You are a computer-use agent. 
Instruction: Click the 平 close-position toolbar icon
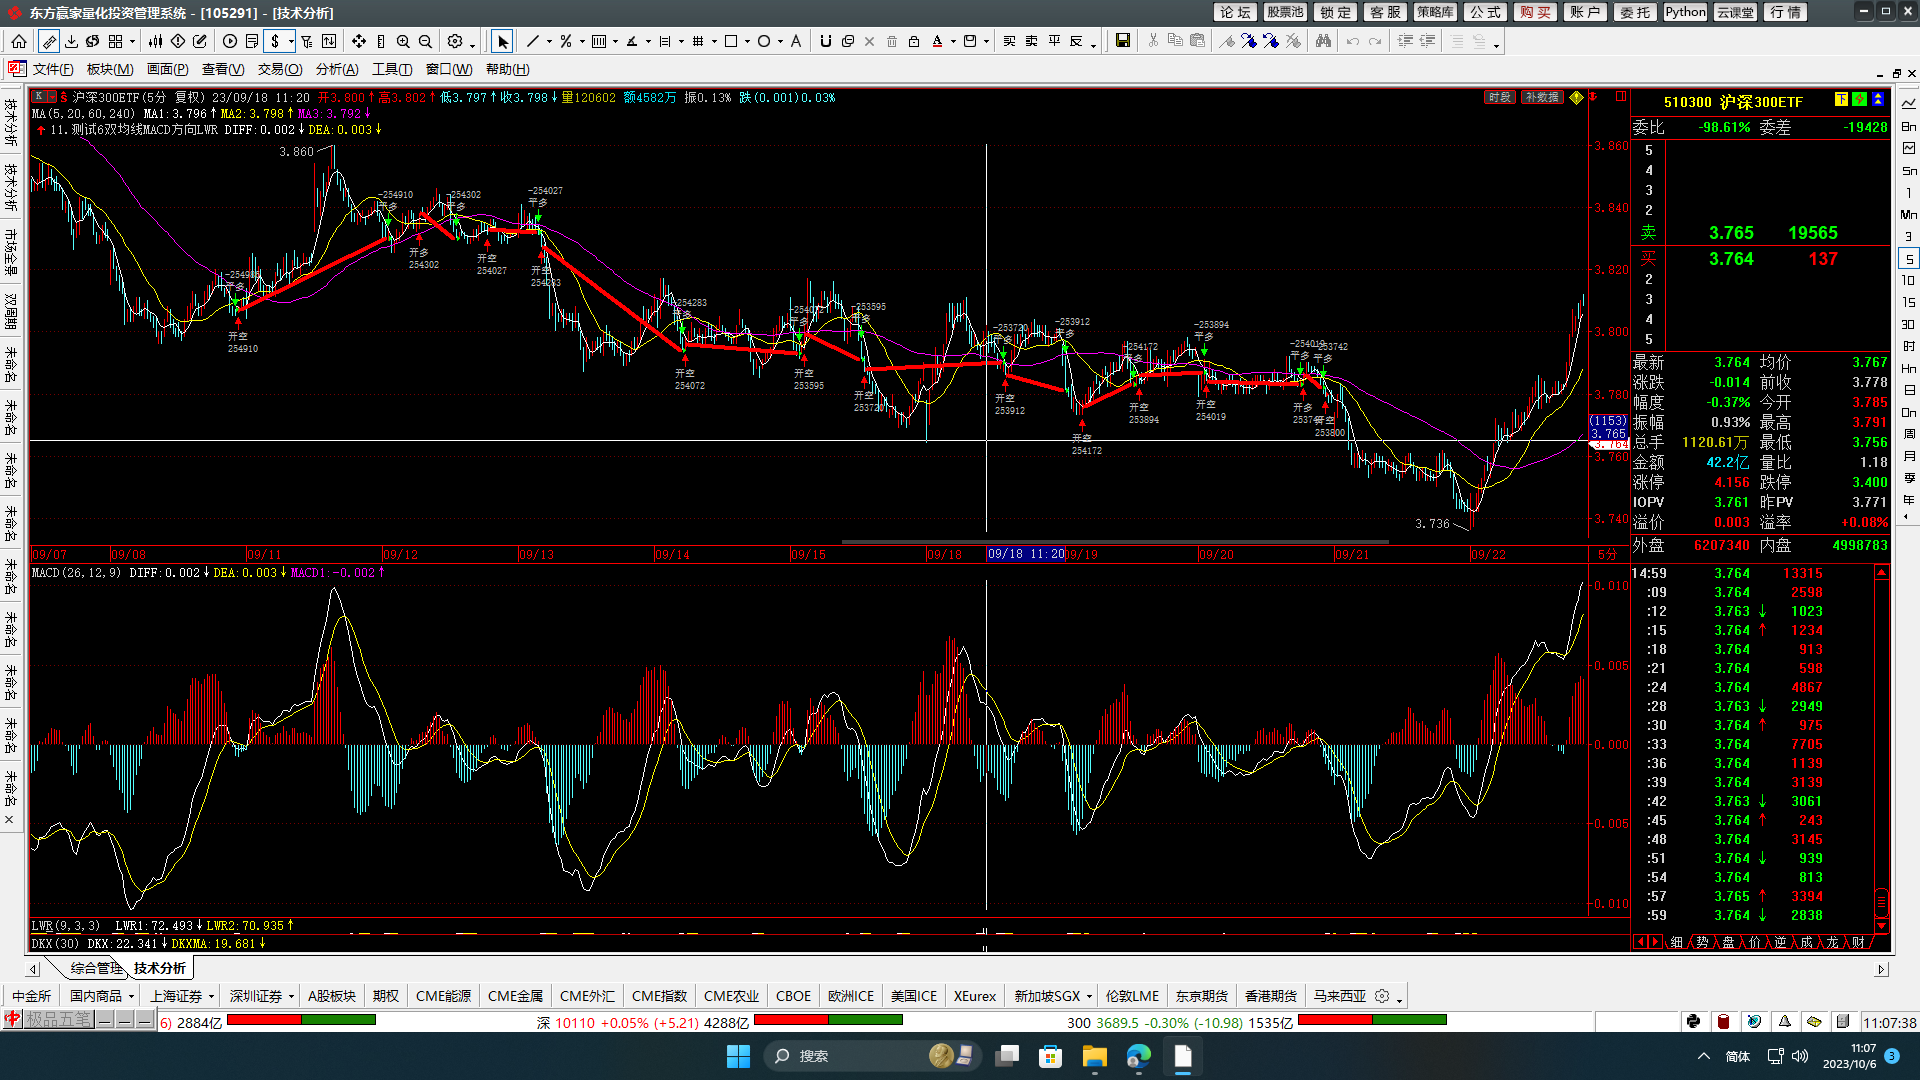tap(1054, 41)
